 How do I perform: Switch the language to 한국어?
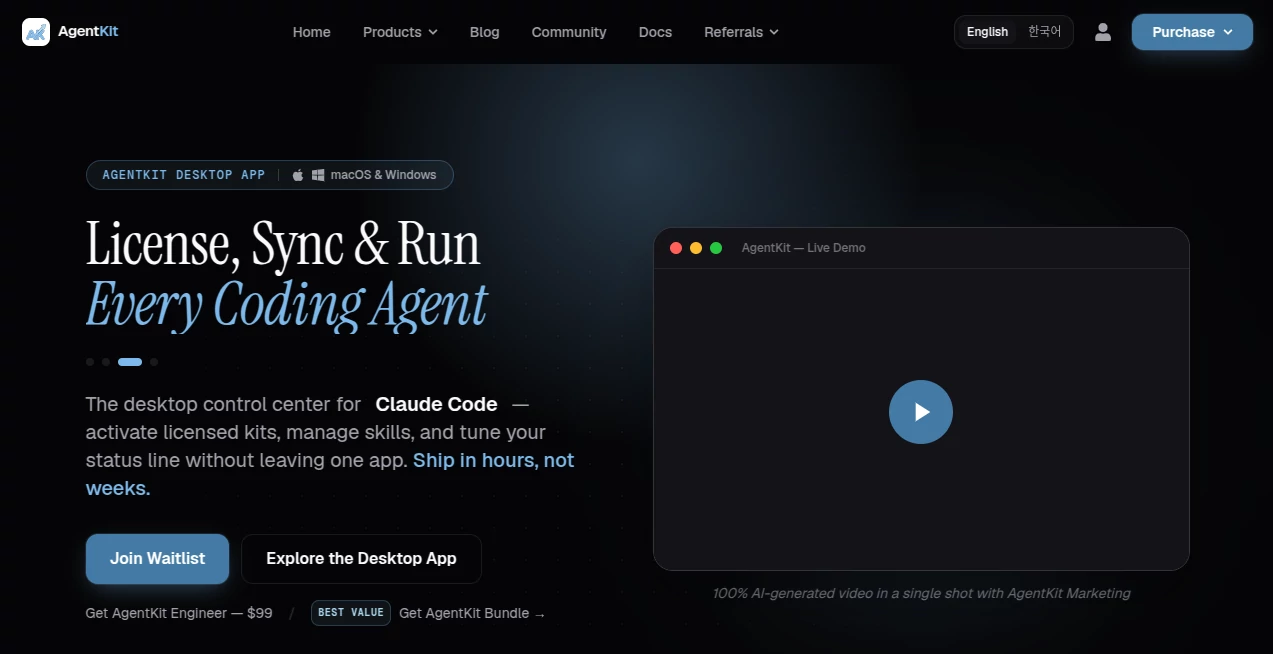1044,32
